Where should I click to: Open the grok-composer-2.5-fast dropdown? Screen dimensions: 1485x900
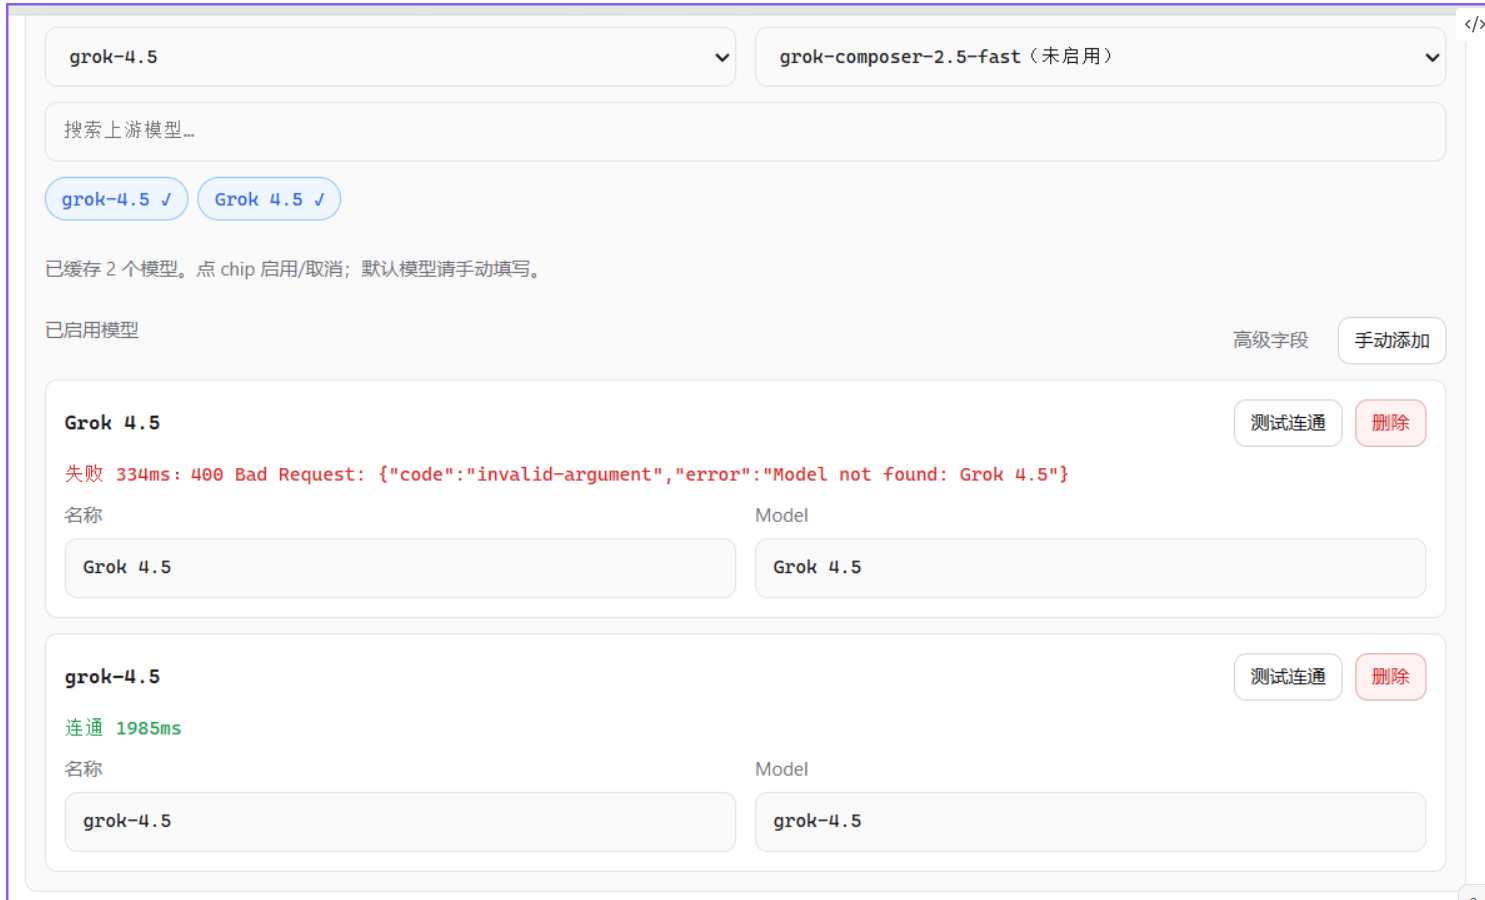pos(1100,57)
